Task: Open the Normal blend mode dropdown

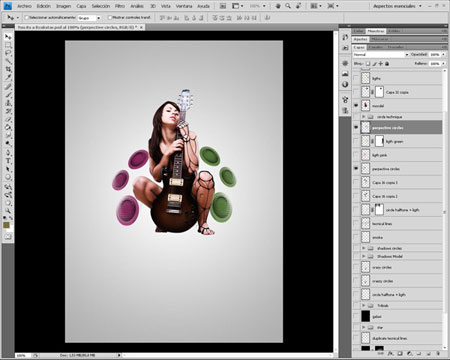Action: click(x=381, y=54)
